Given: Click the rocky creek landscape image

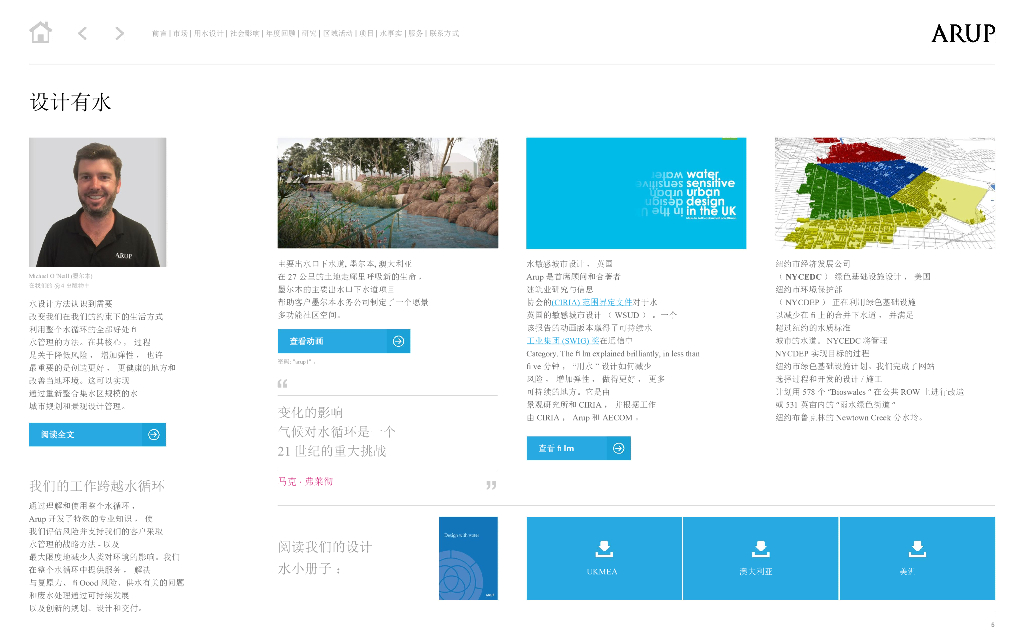Looking at the screenshot, I should coord(387,193).
